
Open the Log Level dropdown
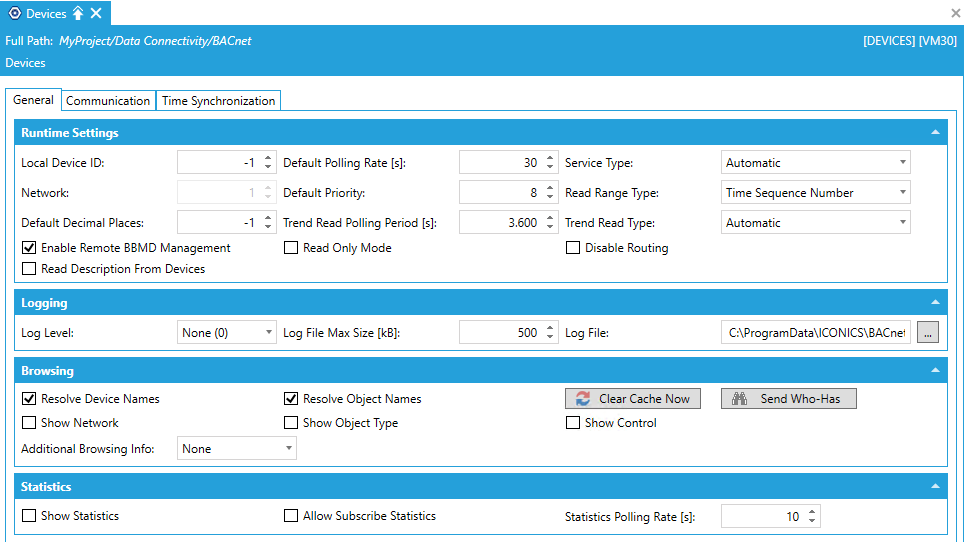[x=227, y=333]
